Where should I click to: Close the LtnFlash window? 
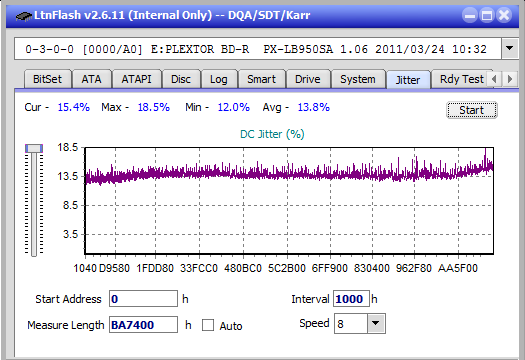(504, 15)
